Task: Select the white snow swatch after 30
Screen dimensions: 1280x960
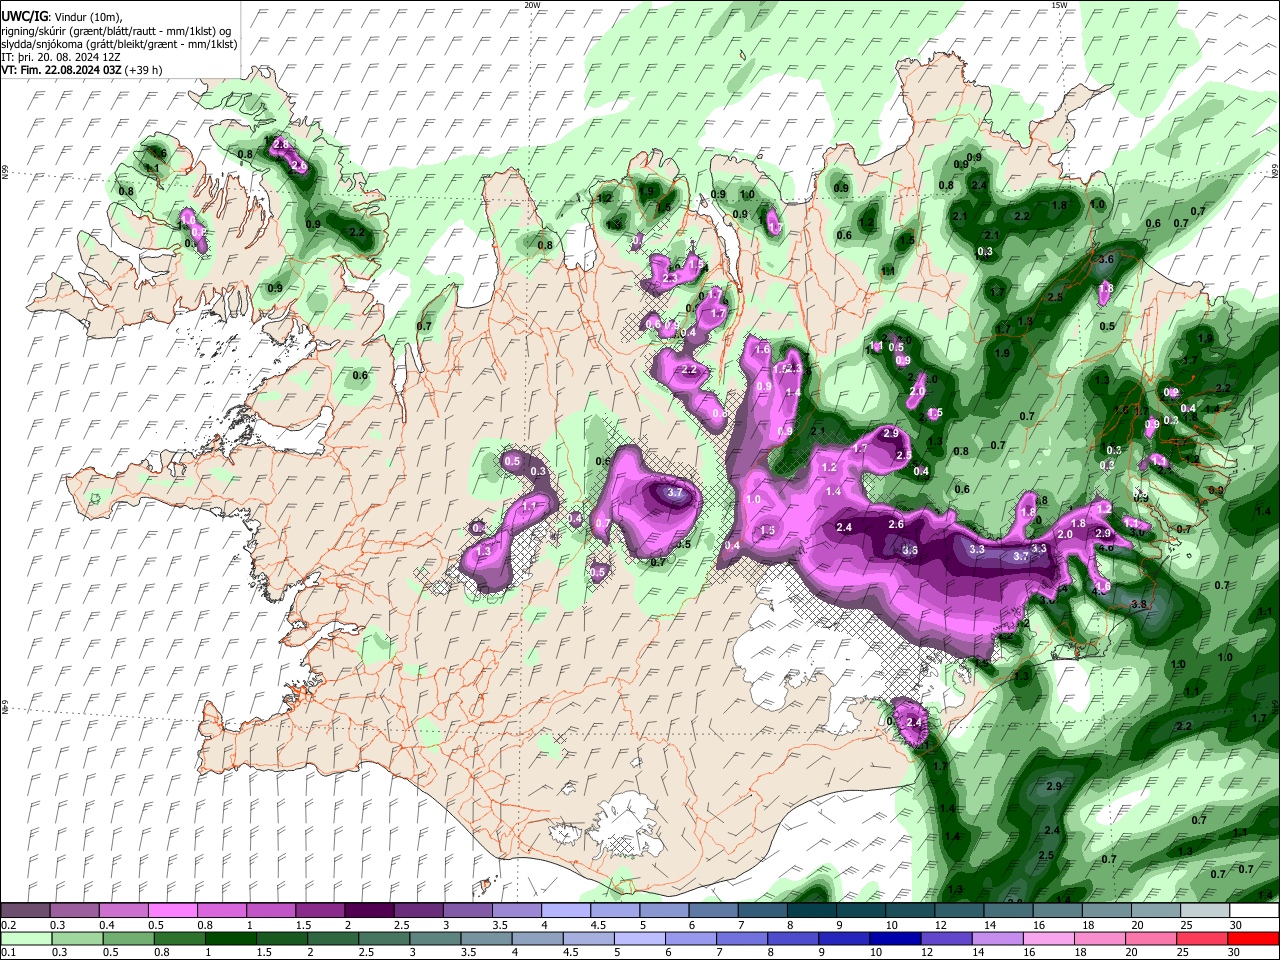Action: (x=1255, y=911)
